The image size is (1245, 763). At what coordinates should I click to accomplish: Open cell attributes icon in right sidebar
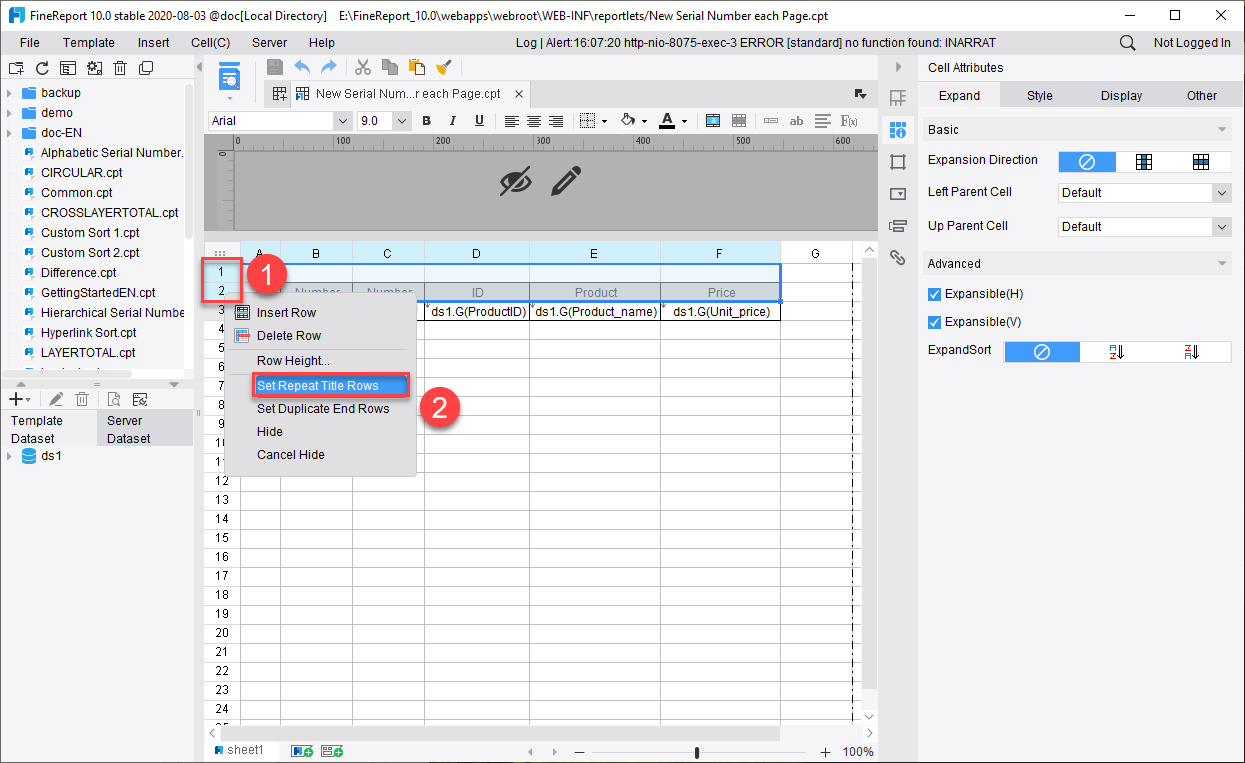tap(897, 129)
